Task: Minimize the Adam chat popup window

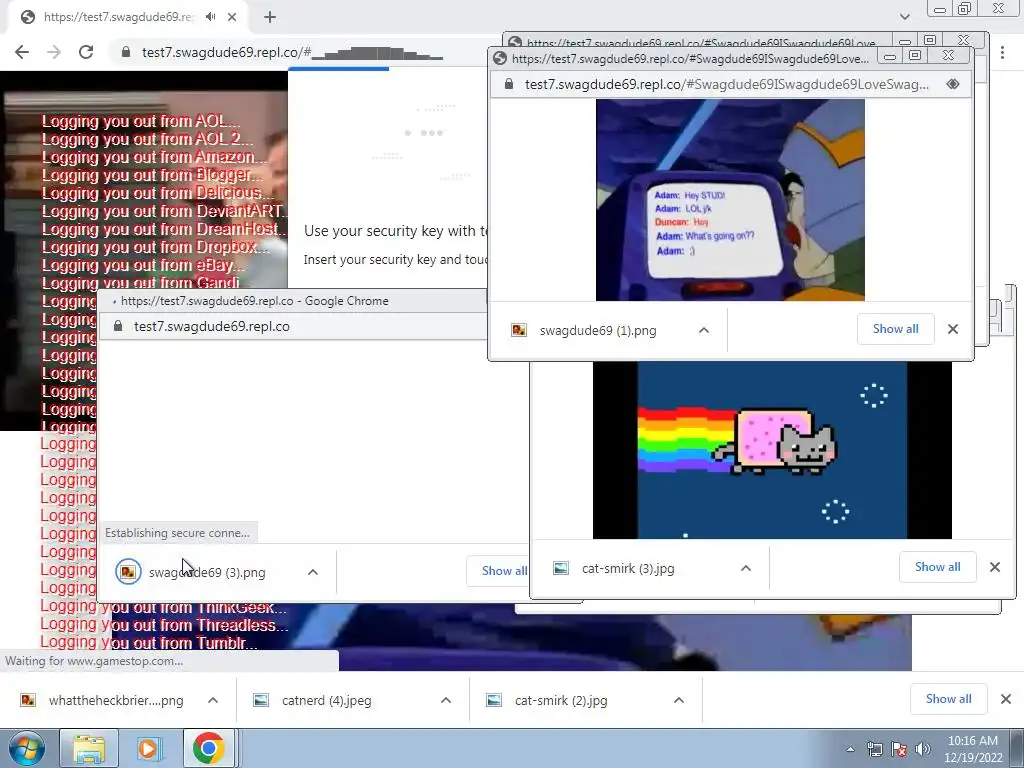Action: click(x=889, y=57)
